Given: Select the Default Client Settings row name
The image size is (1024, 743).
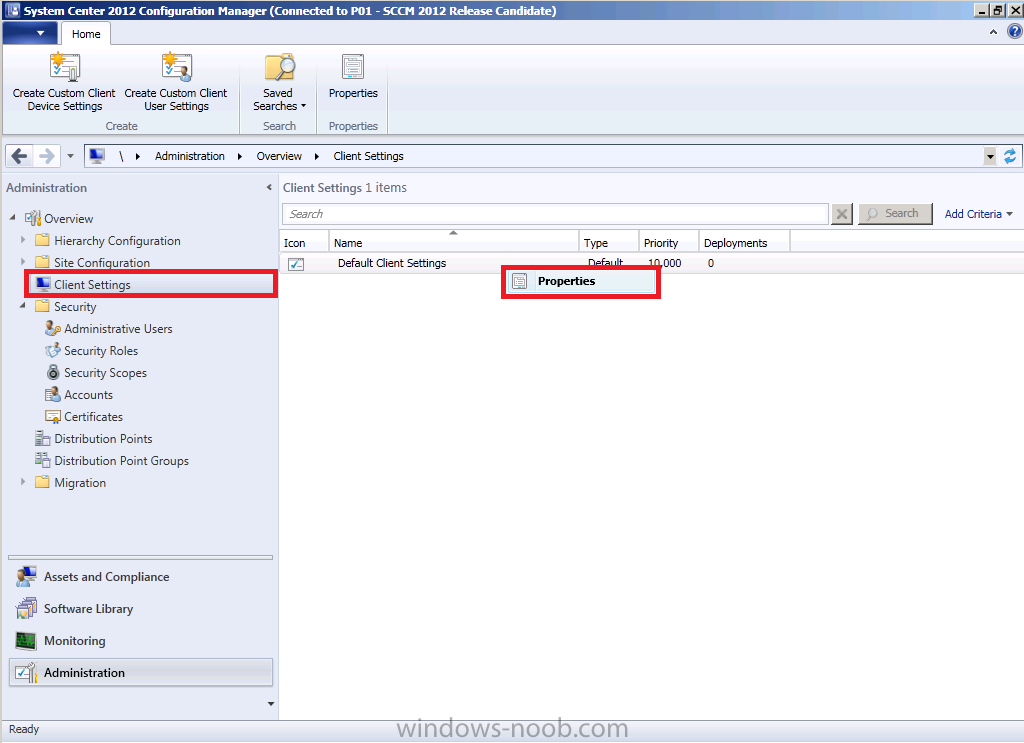Looking at the screenshot, I should coord(392,263).
